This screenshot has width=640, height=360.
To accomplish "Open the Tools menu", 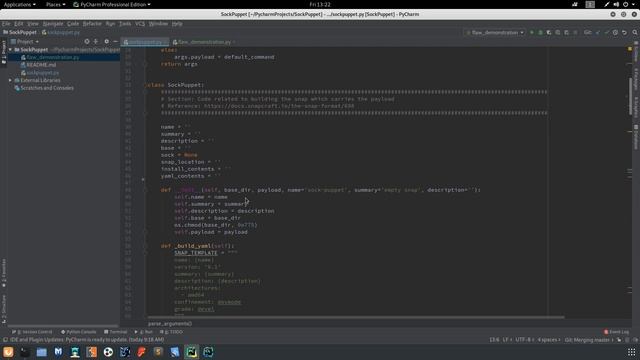I will pos(125,24).
